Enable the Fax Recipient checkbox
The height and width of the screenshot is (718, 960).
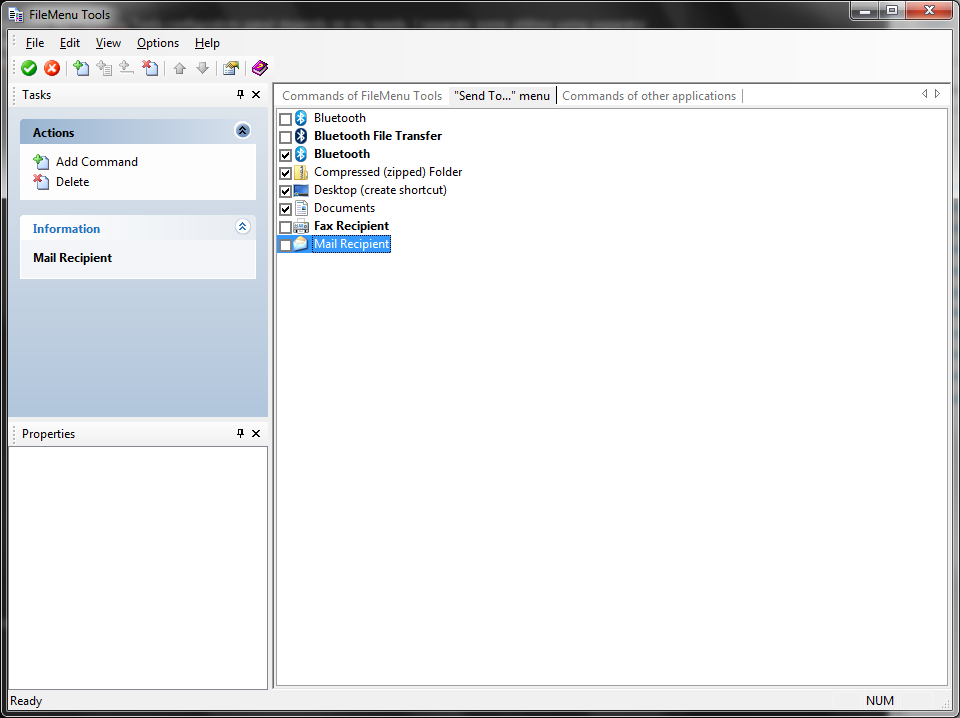(x=285, y=227)
